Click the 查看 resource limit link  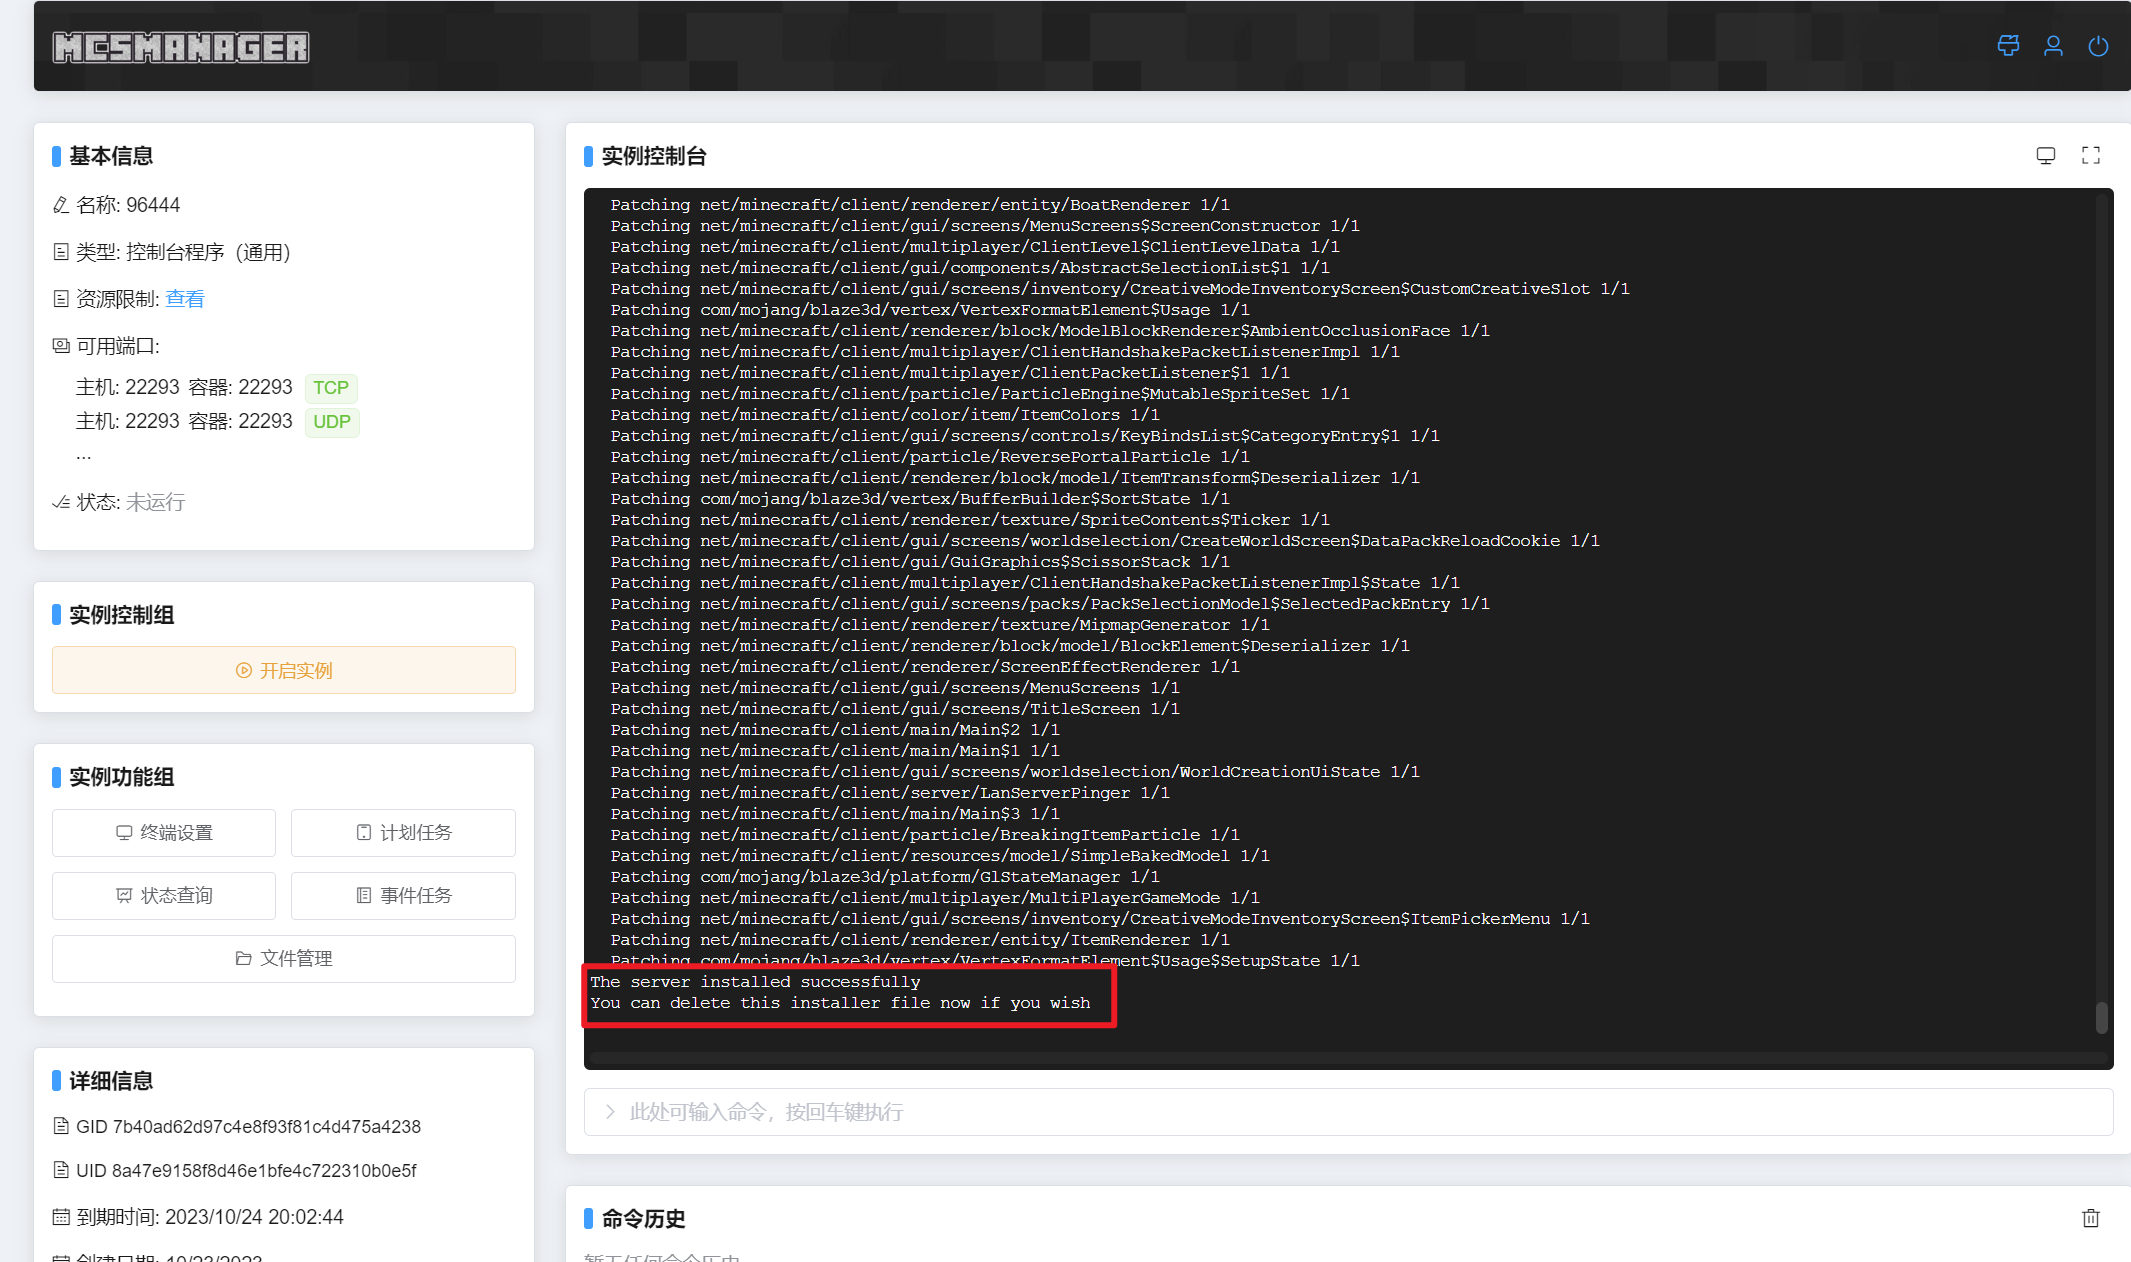185,299
